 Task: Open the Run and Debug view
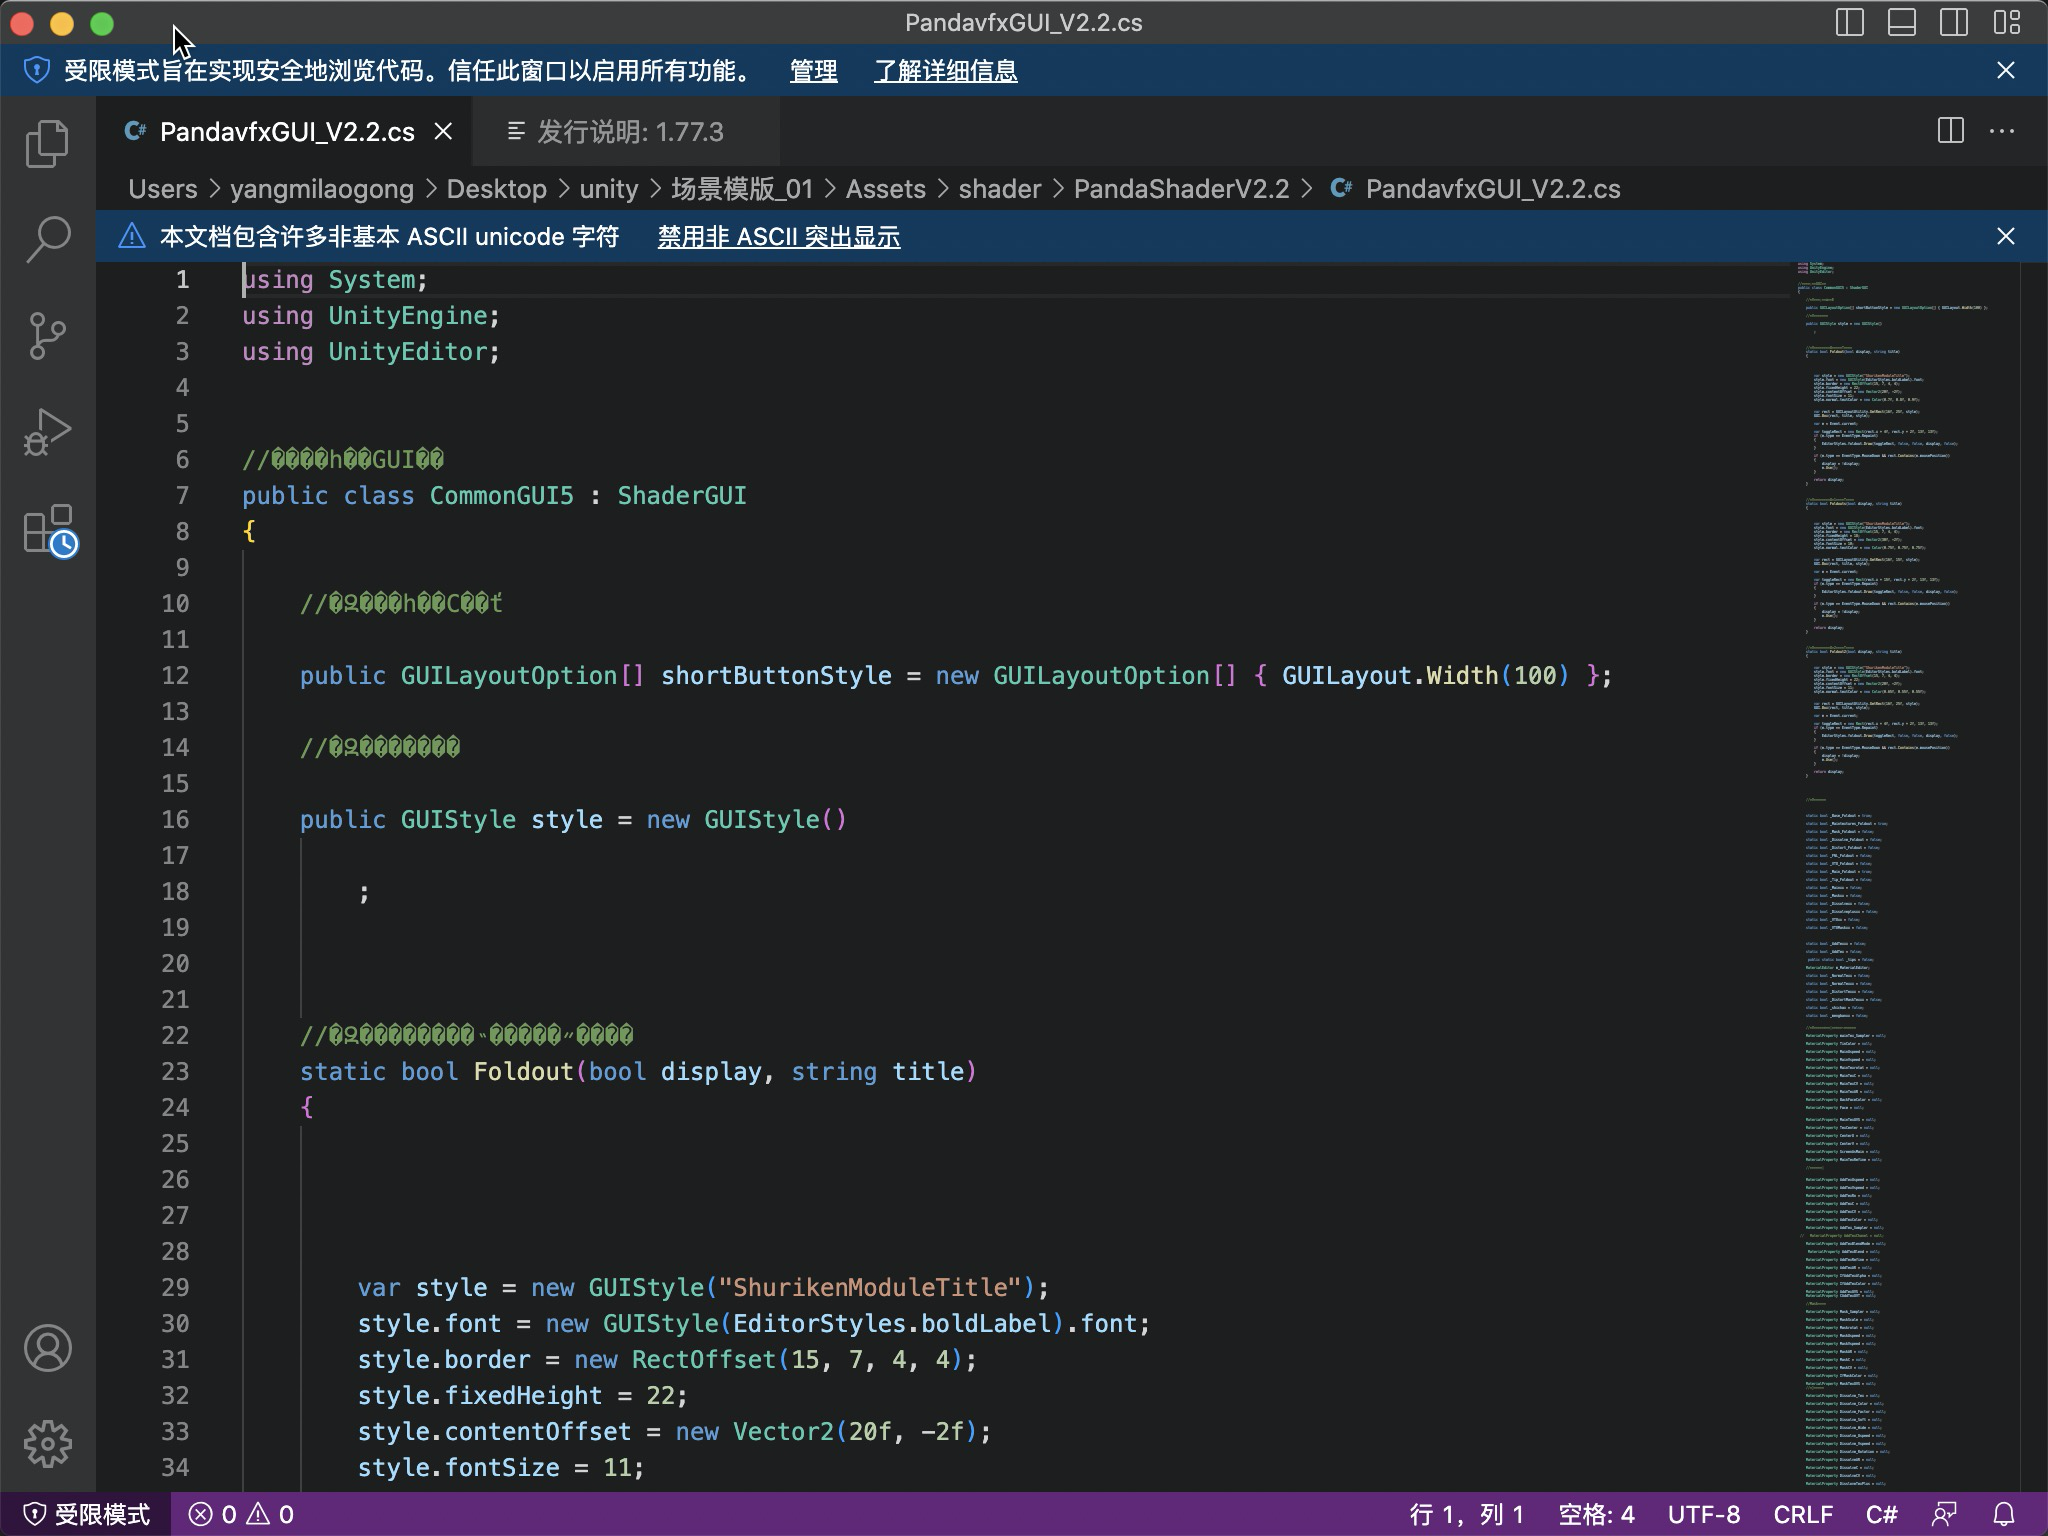point(47,432)
